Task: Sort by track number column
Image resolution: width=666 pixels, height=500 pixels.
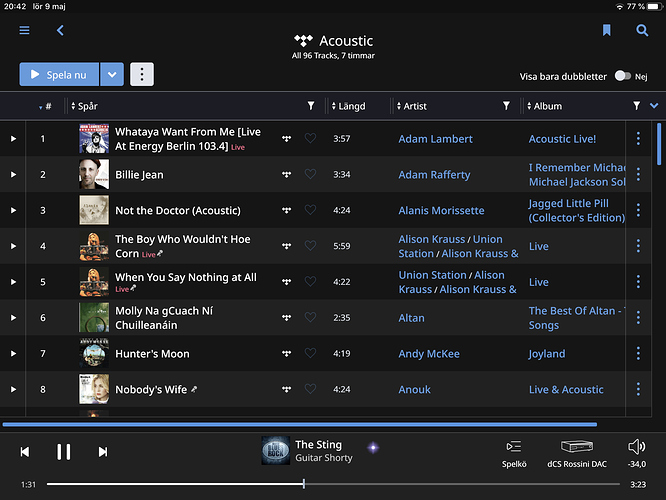Action: click(45, 106)
